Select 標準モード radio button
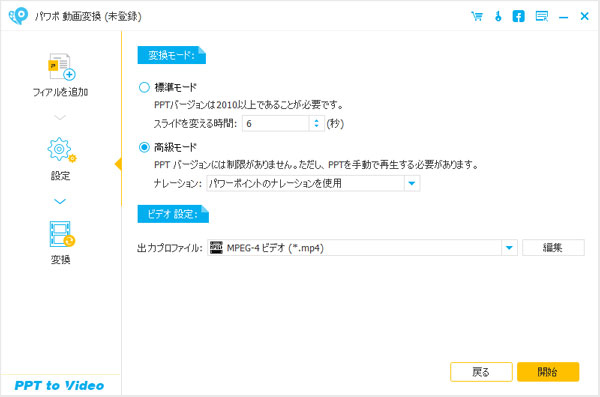This screenshot has height=397, width=600. pyautogui.click(x=144, y=87)
